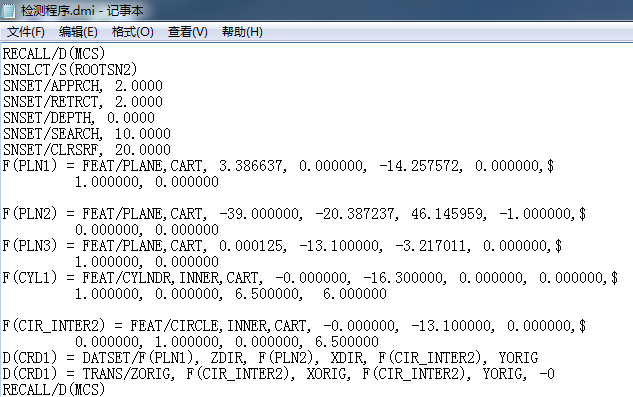
Task: Click on the SNSET/RETRCT line
Action: pos(83,102)
